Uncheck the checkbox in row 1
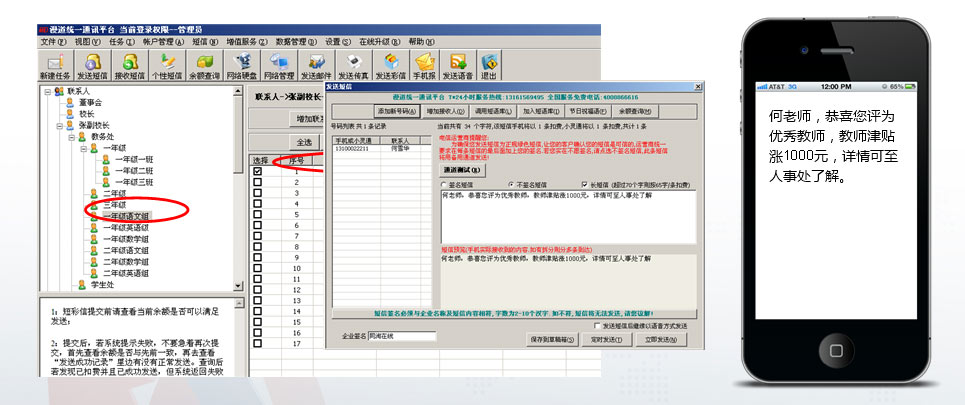 [258, 172]
